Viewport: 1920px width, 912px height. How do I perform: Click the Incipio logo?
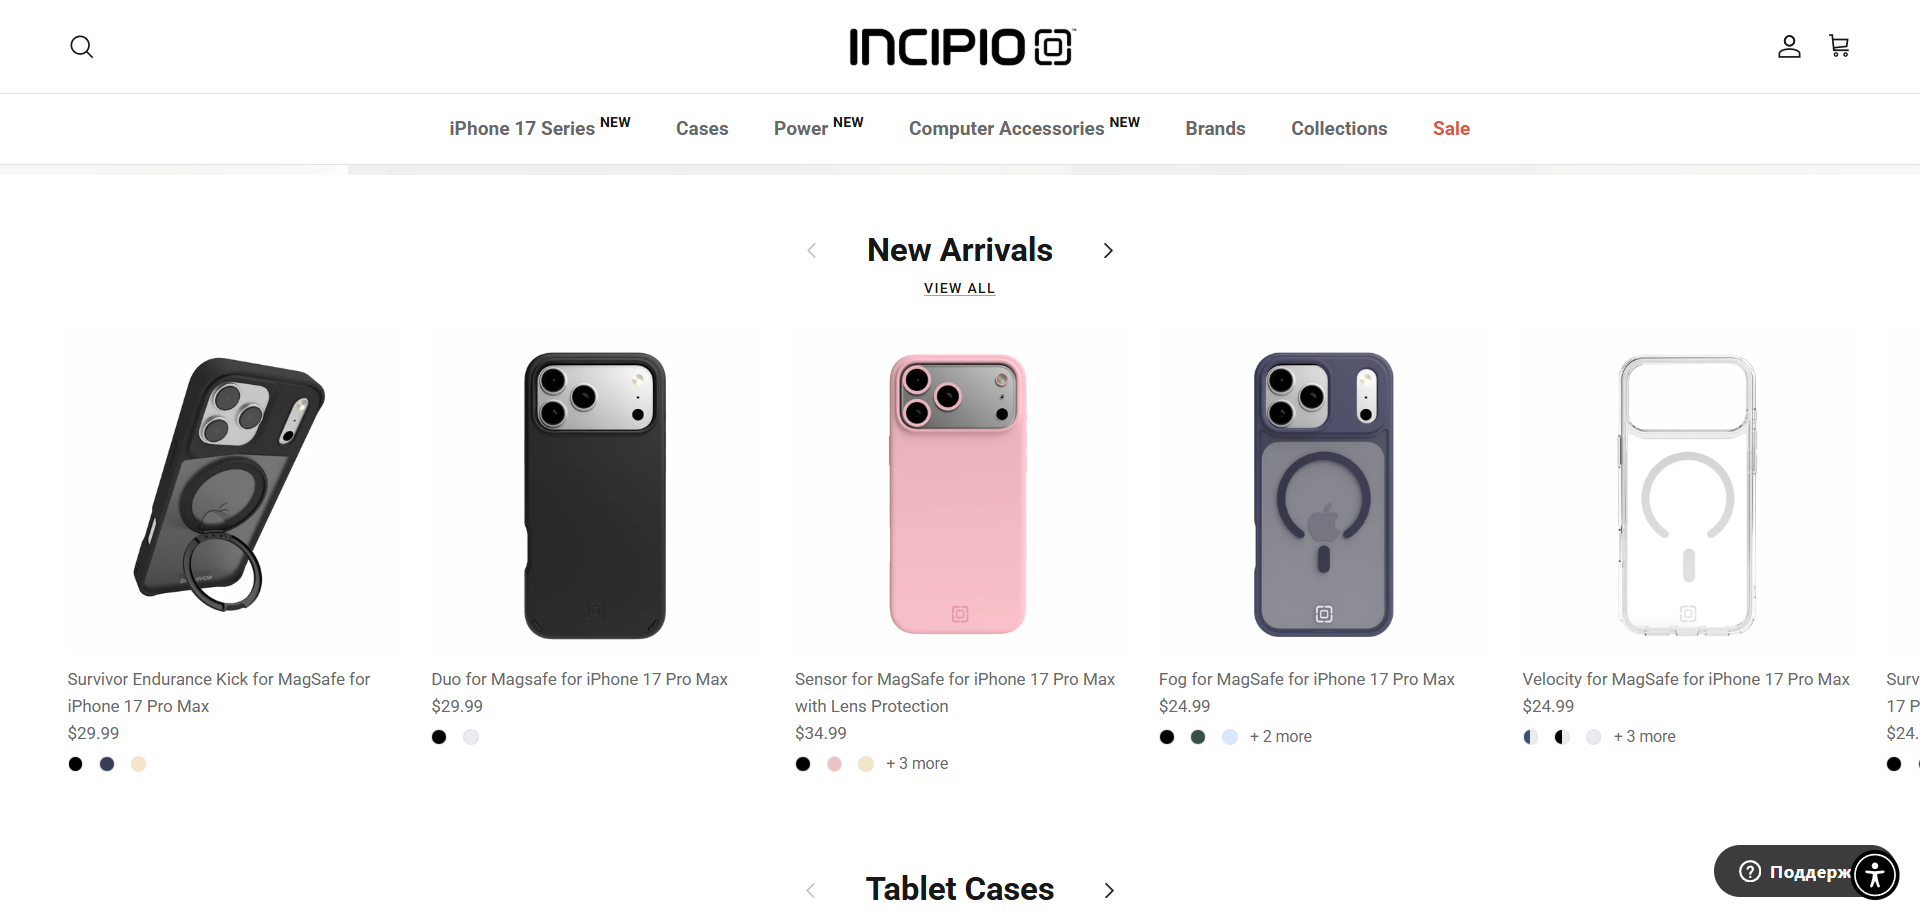960,46
